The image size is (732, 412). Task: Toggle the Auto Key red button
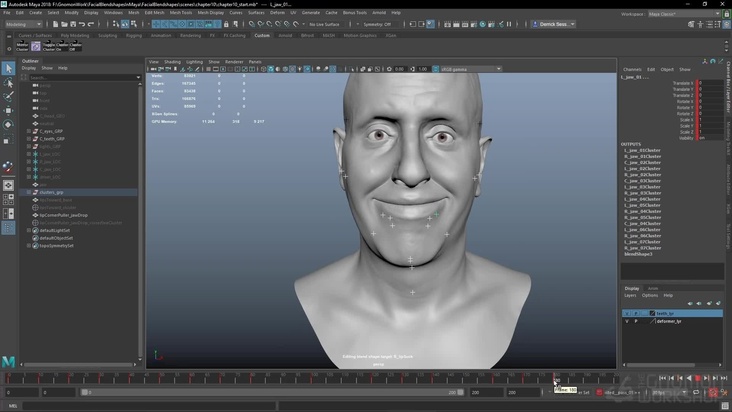click(x=713, y=392)
